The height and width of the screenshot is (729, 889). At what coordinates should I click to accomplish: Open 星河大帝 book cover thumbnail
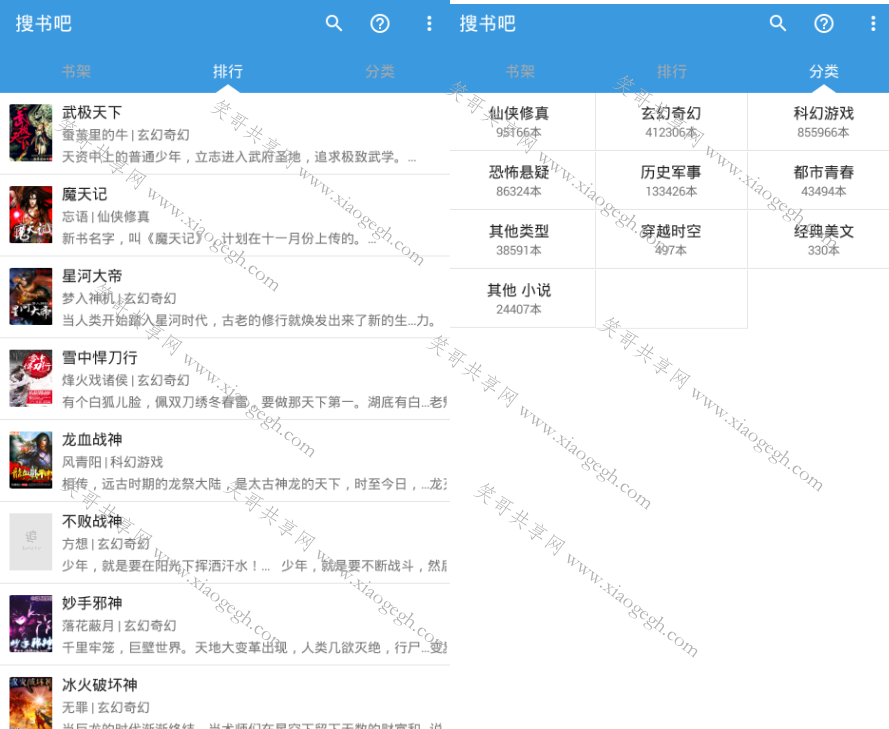pyautogui.click(x=31, y=296)
